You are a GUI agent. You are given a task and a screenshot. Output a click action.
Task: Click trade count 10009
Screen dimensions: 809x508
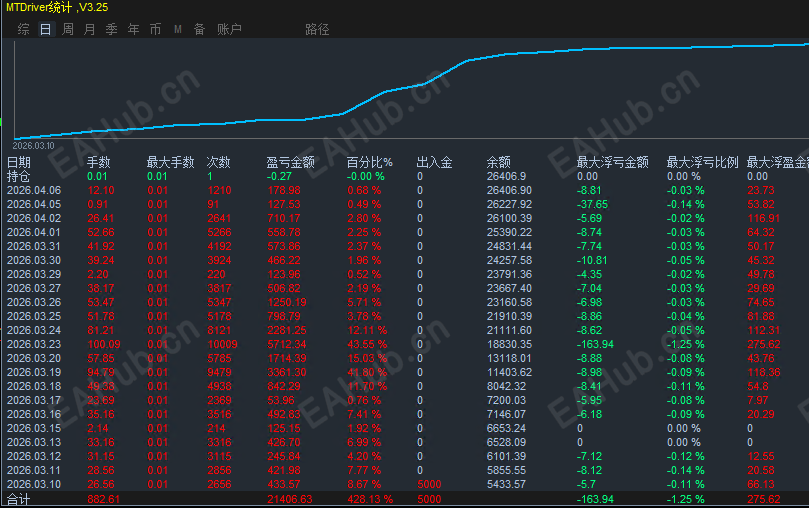(222, 344)
